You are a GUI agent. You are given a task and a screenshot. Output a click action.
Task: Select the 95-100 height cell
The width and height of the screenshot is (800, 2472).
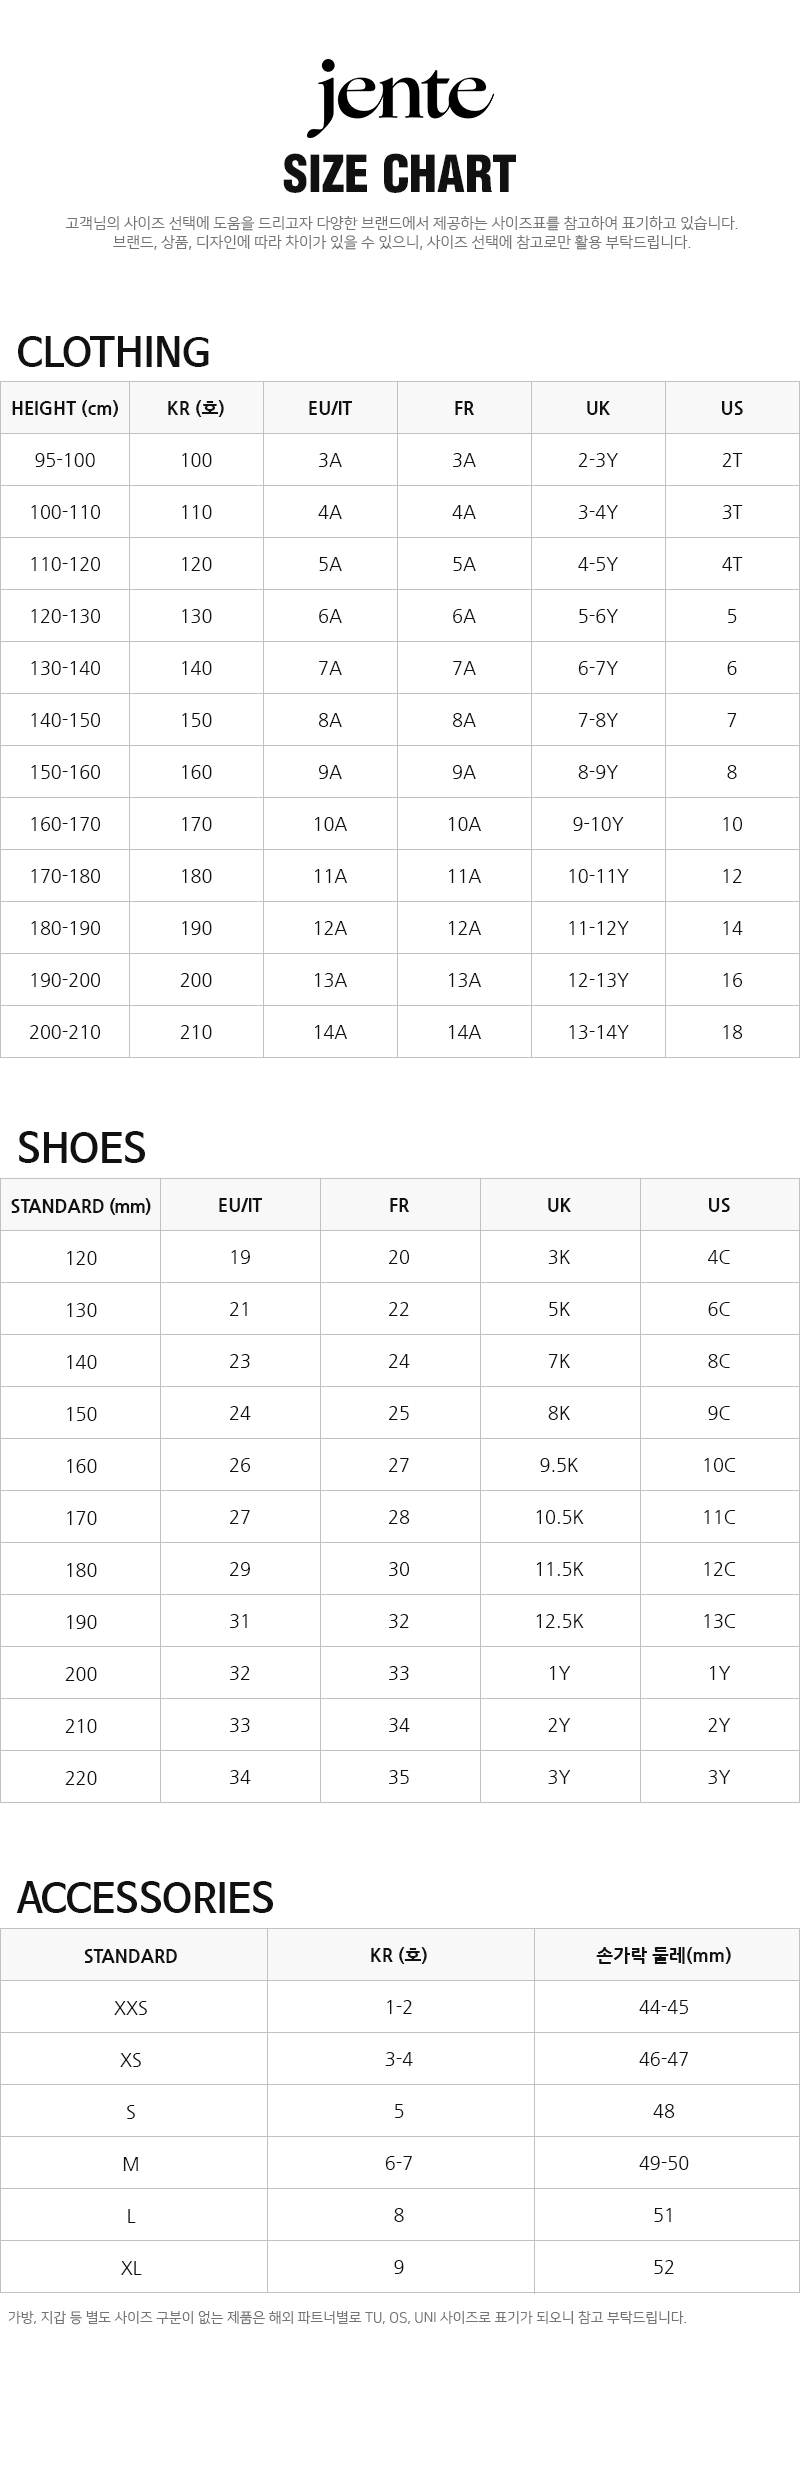65,460
